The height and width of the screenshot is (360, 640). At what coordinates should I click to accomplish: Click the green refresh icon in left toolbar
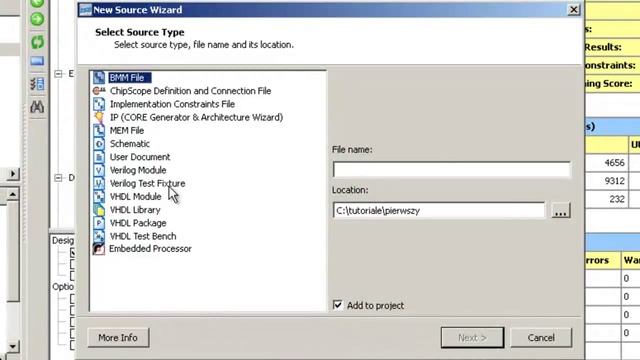[x=37, y=42]
